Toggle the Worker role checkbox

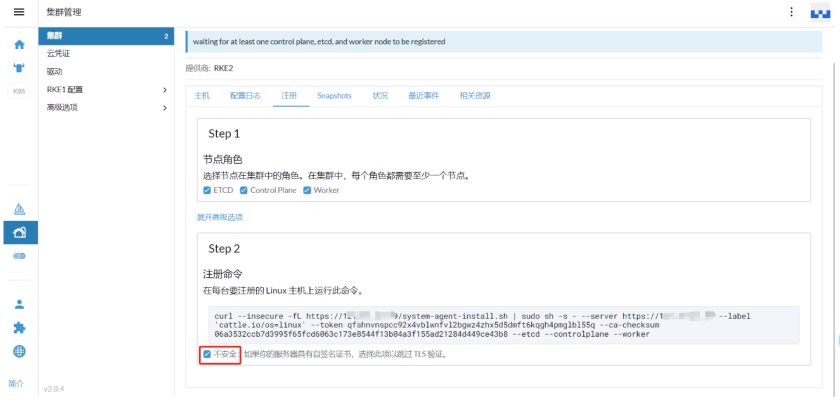point(307,190)
